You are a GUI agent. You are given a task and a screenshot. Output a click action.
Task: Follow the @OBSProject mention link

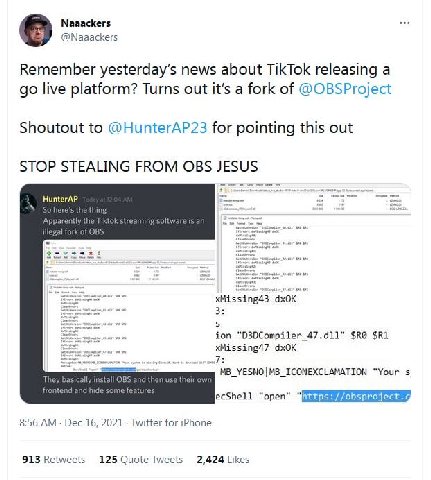[x=345, y=89]
